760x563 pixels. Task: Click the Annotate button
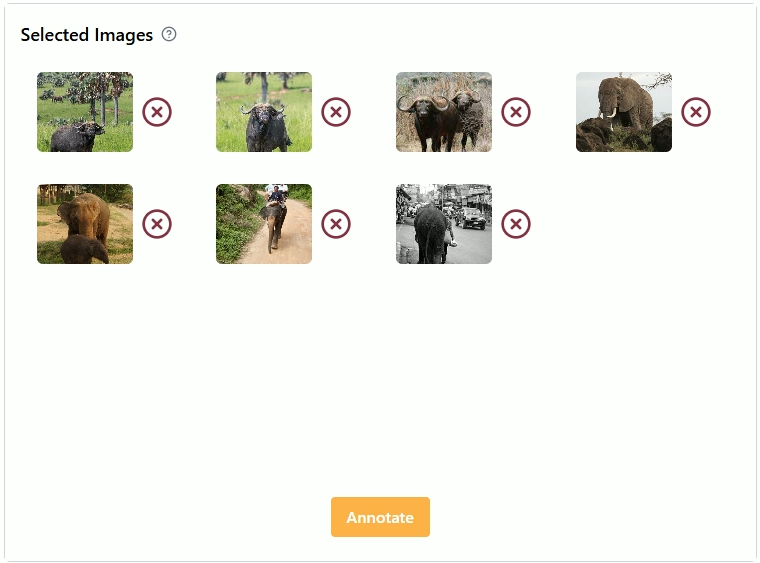(x=380, y=517)
